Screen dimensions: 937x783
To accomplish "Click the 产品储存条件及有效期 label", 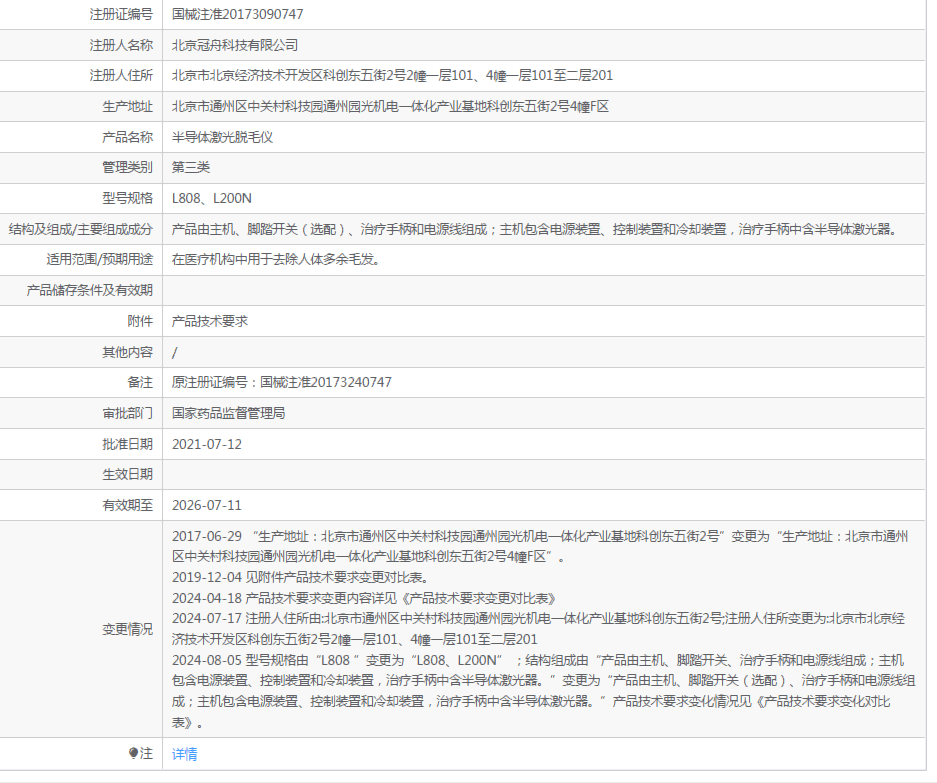I will click(90, 290).
